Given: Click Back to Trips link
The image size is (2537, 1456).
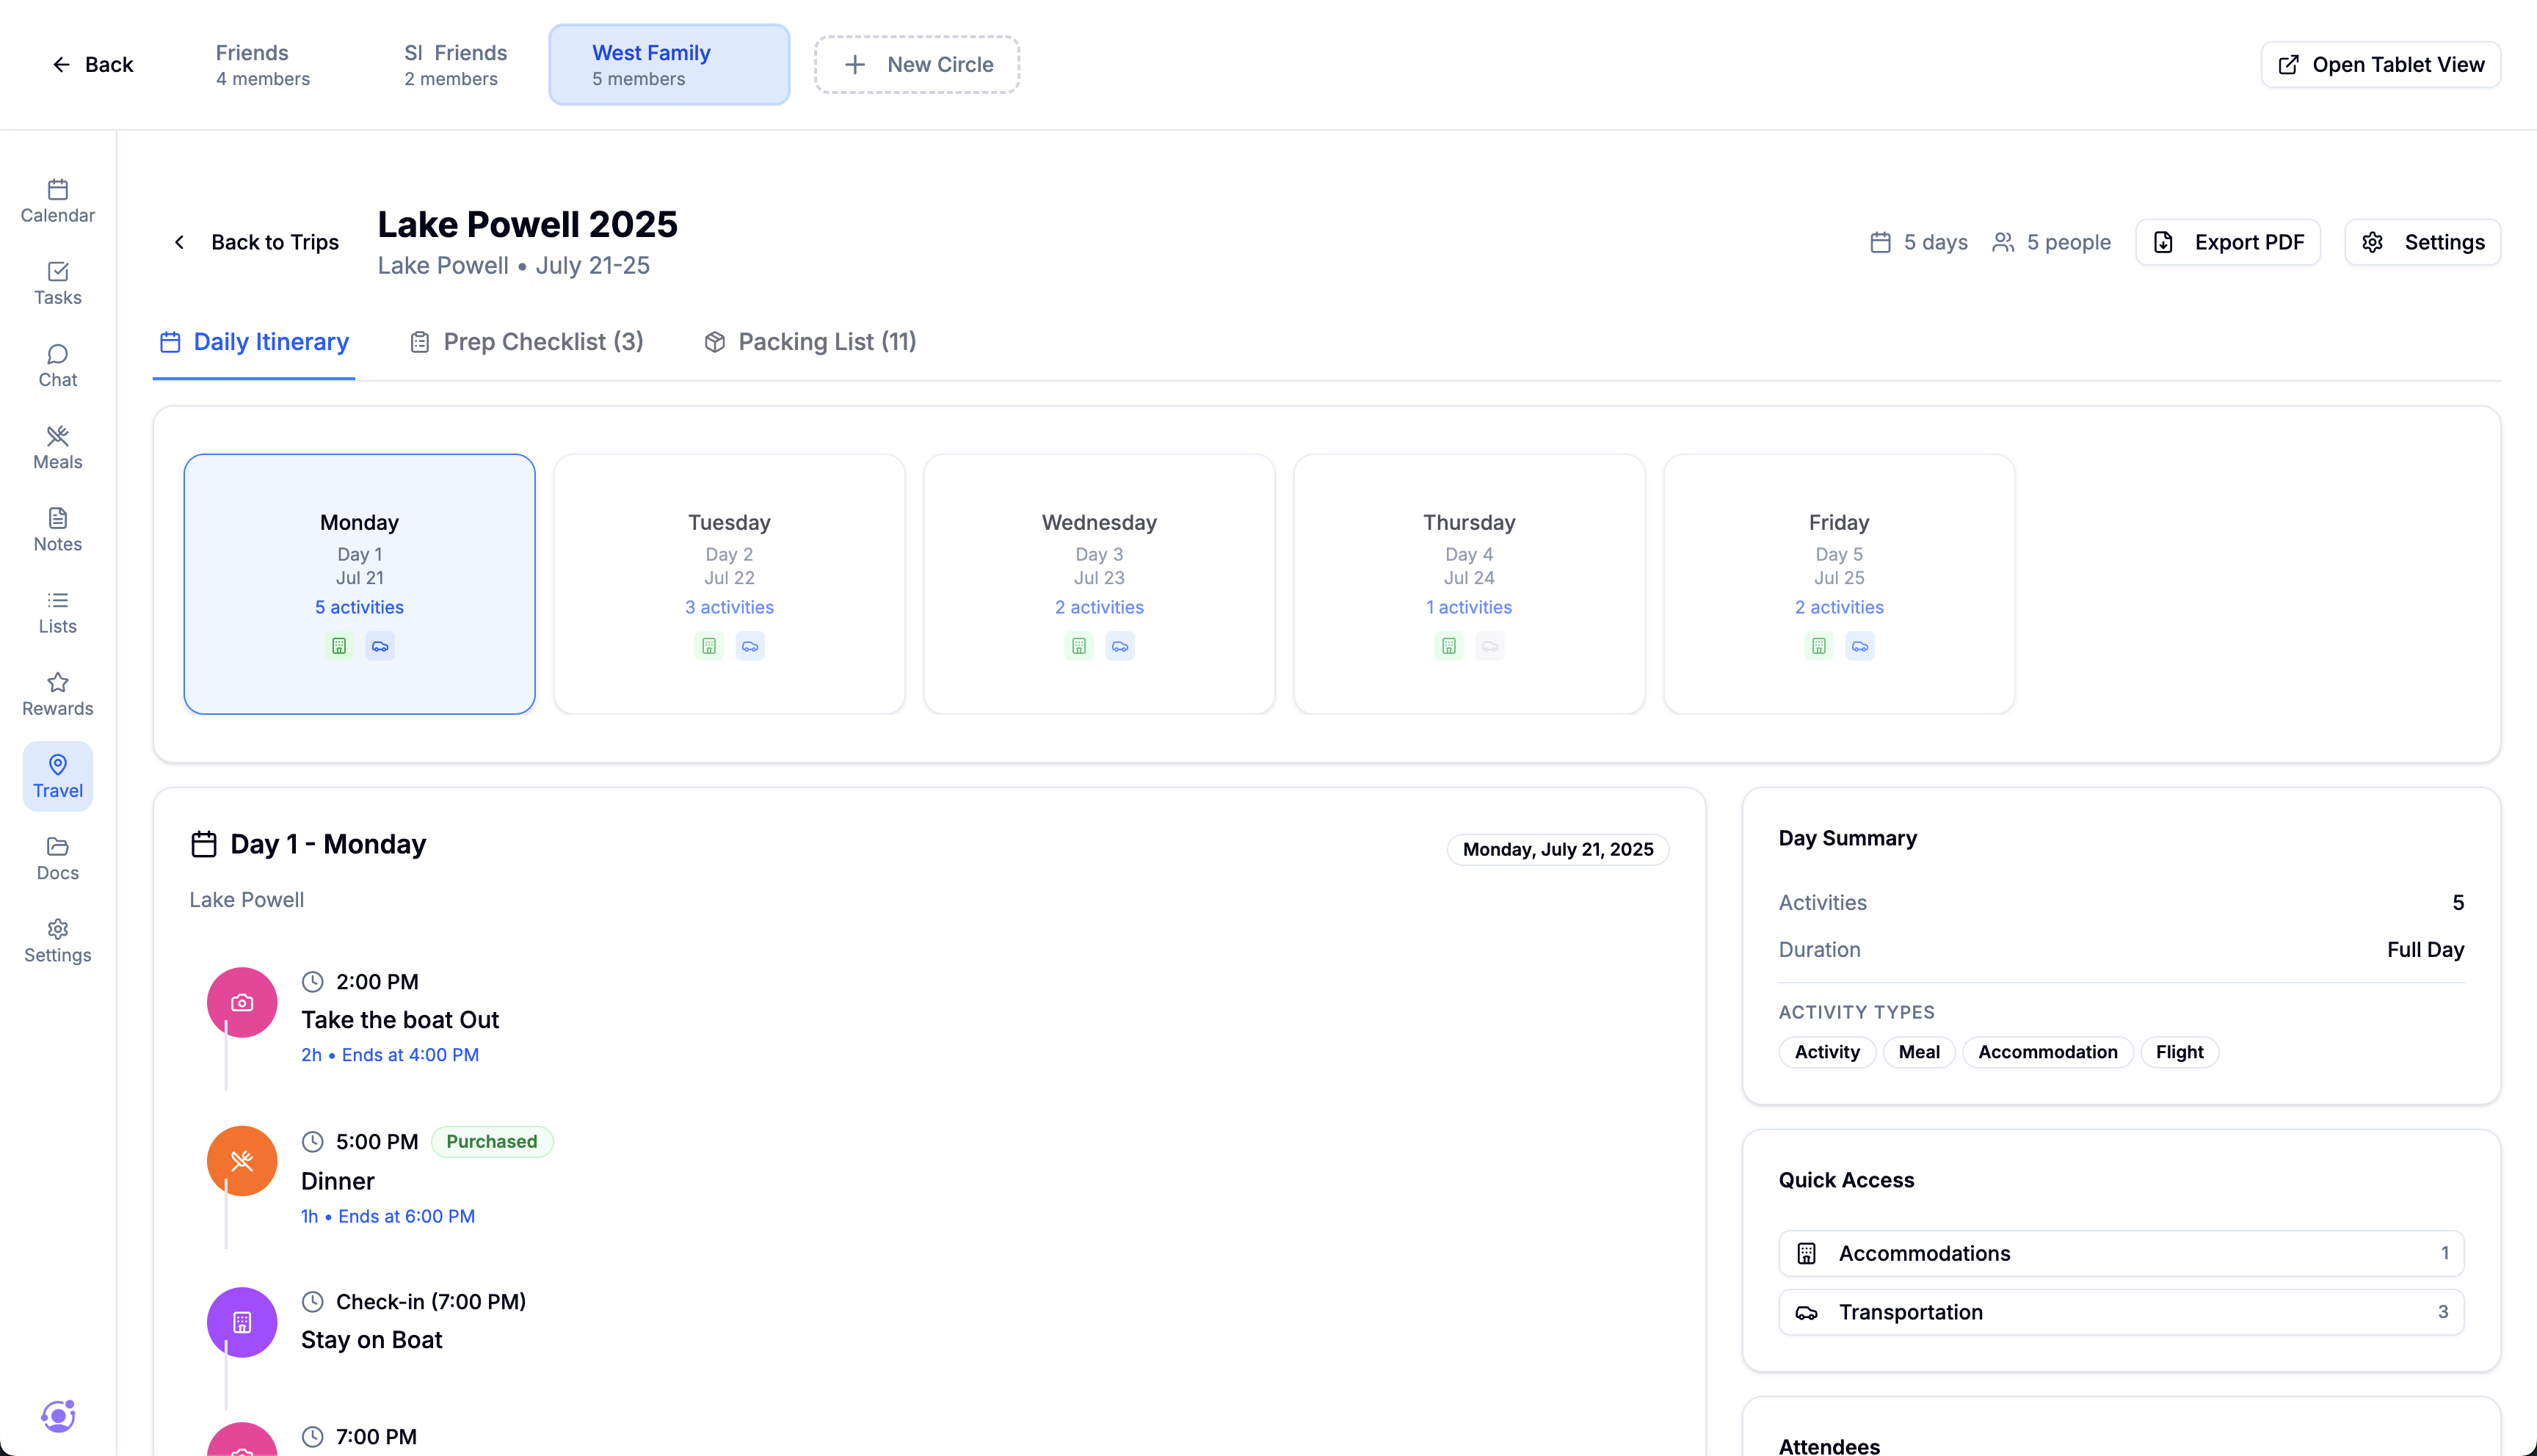Looking at the screenshot, I should pos(256,242).
